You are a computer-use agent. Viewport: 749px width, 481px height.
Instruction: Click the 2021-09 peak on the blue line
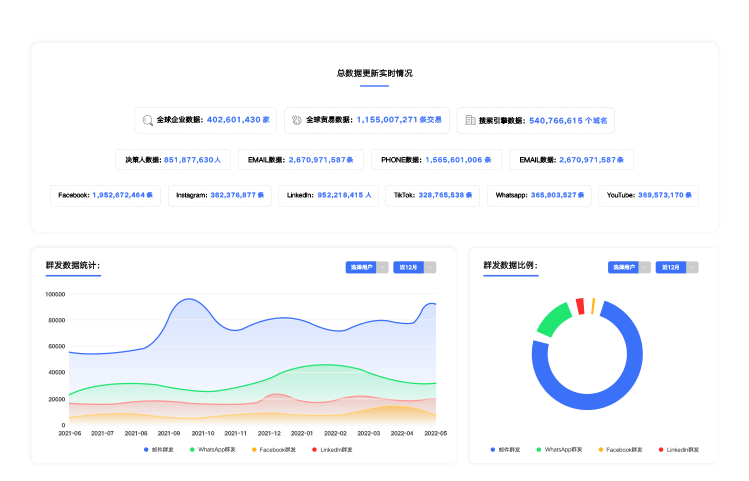(186, 299)
